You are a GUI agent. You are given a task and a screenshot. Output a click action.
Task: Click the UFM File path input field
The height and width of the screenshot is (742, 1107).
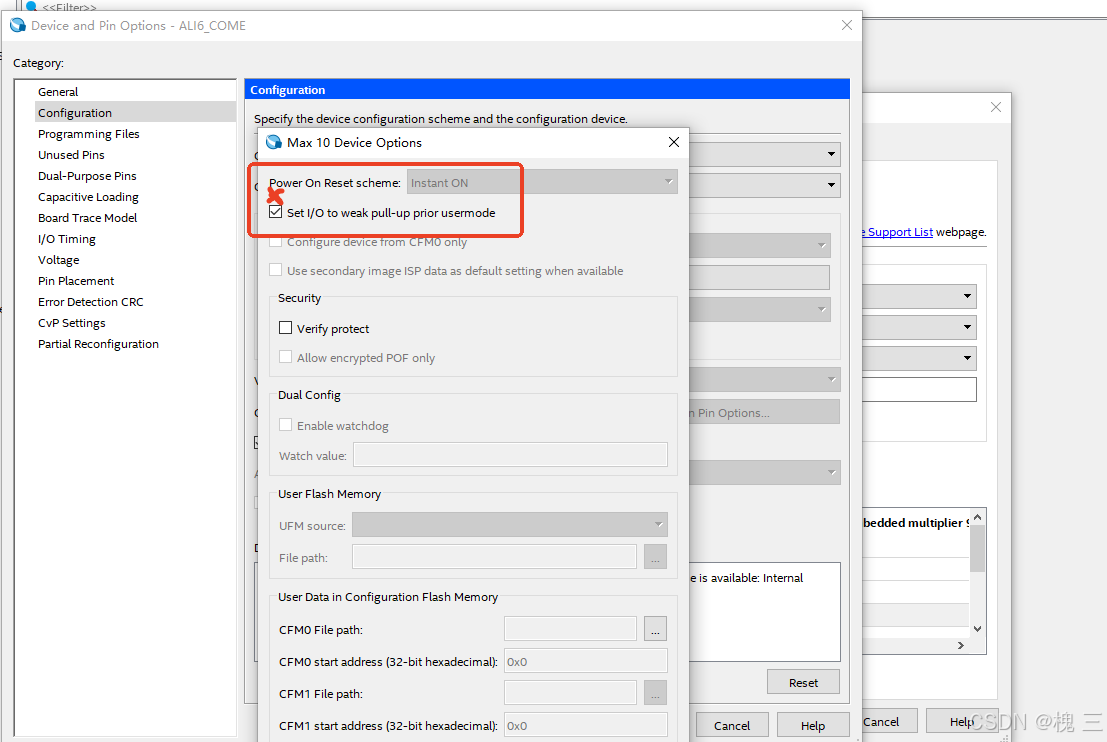(x=494, y=556)
